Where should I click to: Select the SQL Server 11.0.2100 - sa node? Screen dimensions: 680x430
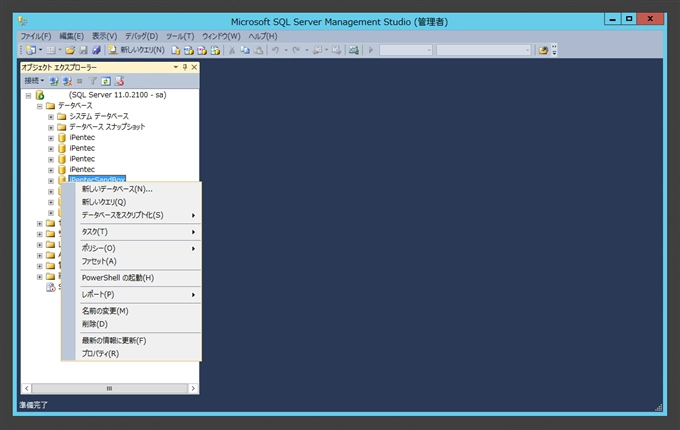point(117,95)
